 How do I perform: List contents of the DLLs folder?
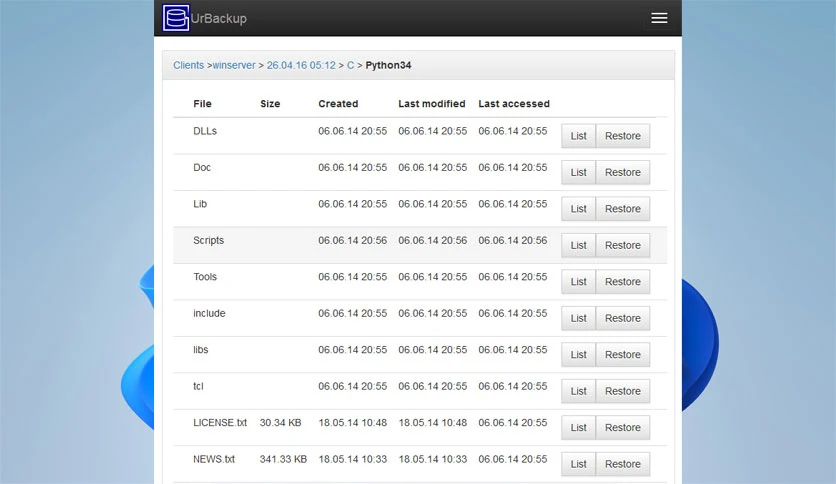pos(578,136)
